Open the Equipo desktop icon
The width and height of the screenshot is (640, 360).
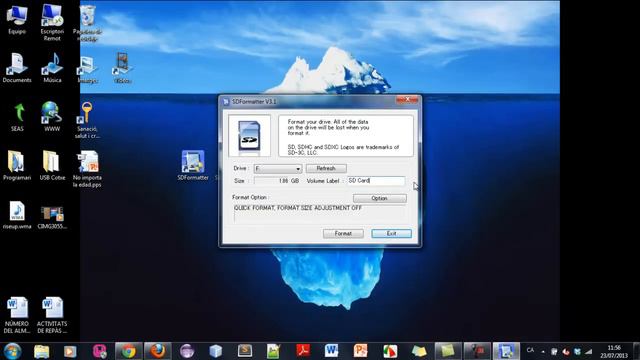[x=17, y=20]
